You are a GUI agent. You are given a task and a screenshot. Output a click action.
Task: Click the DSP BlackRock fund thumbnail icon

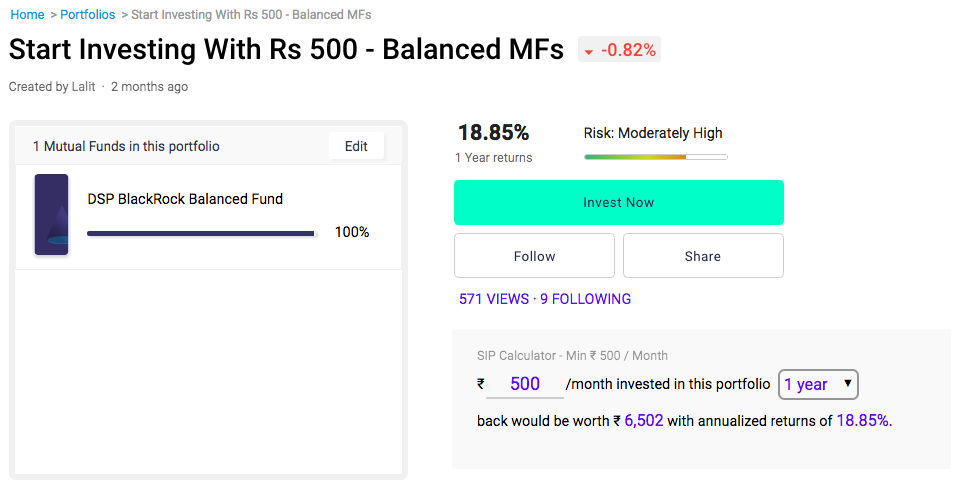click(51, 214)
